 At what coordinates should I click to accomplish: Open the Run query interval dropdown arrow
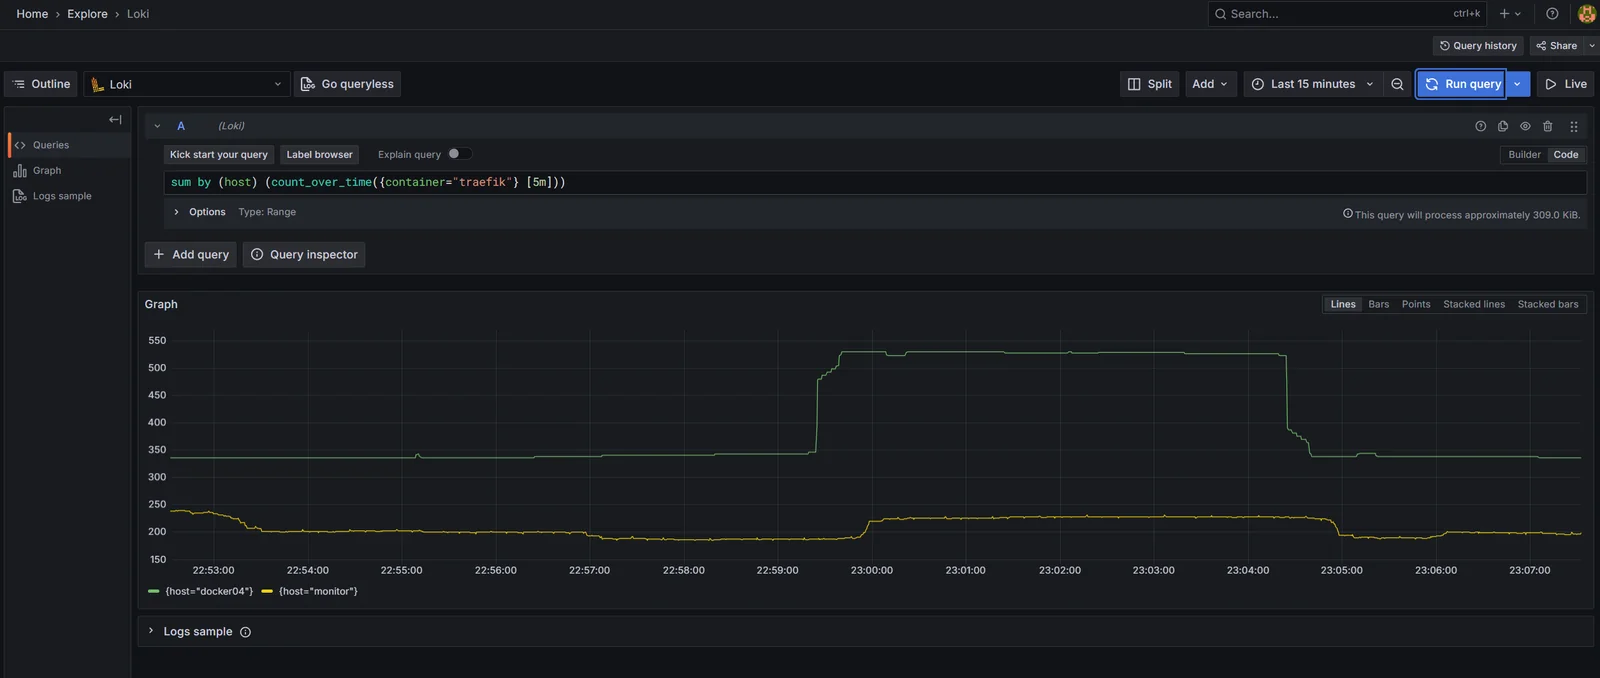(x=1517, y=84)
